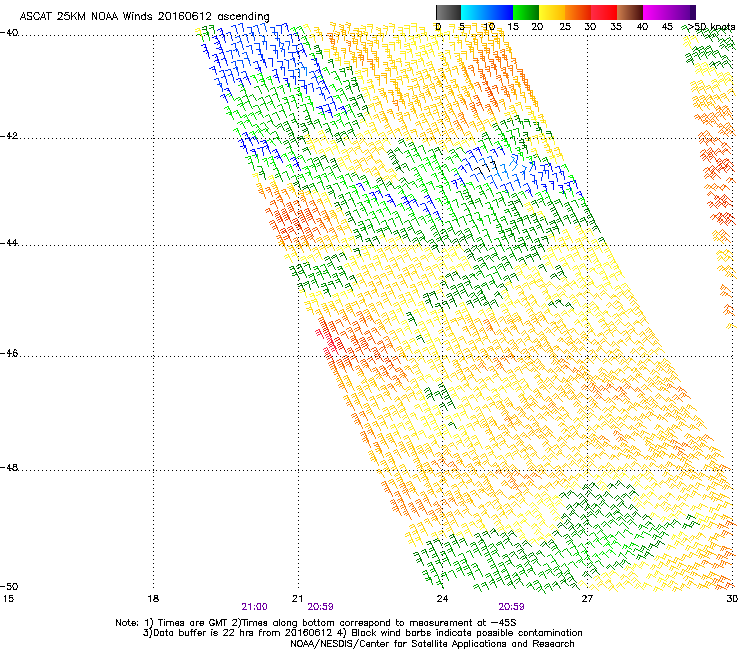This screenshot has height=650, width=740.
Task: Click the longitude label 18
Action: coord(153,599)
